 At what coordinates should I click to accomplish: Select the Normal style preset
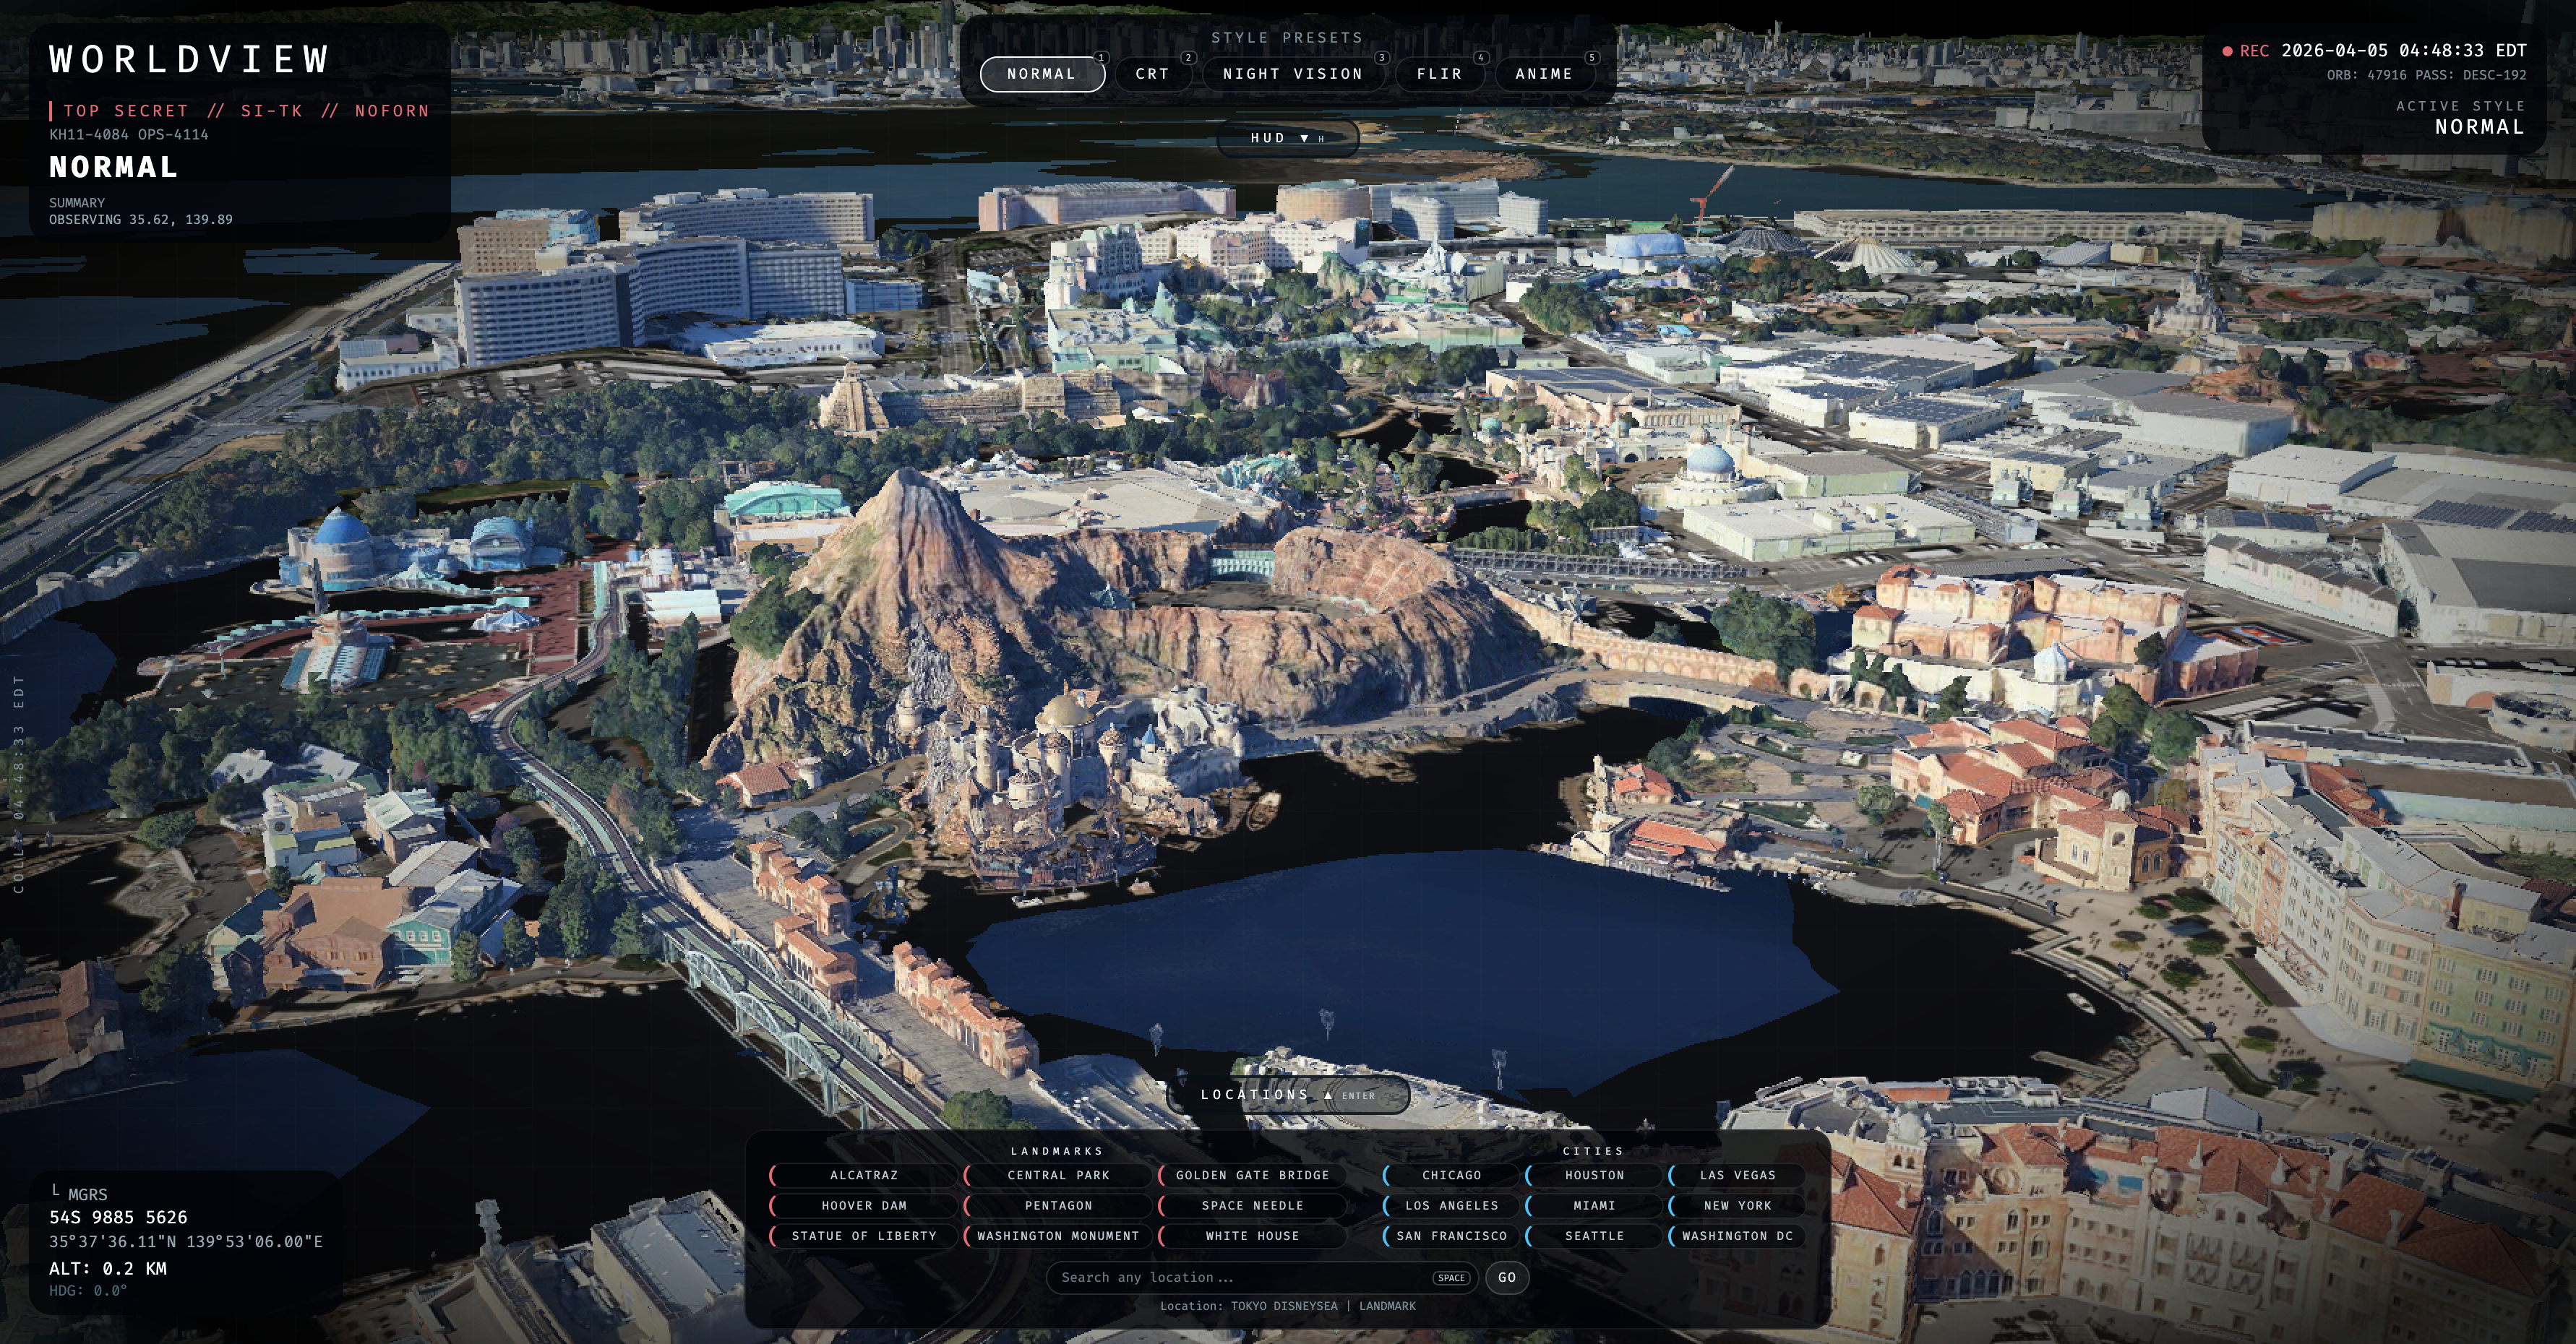coord(1042,74)
